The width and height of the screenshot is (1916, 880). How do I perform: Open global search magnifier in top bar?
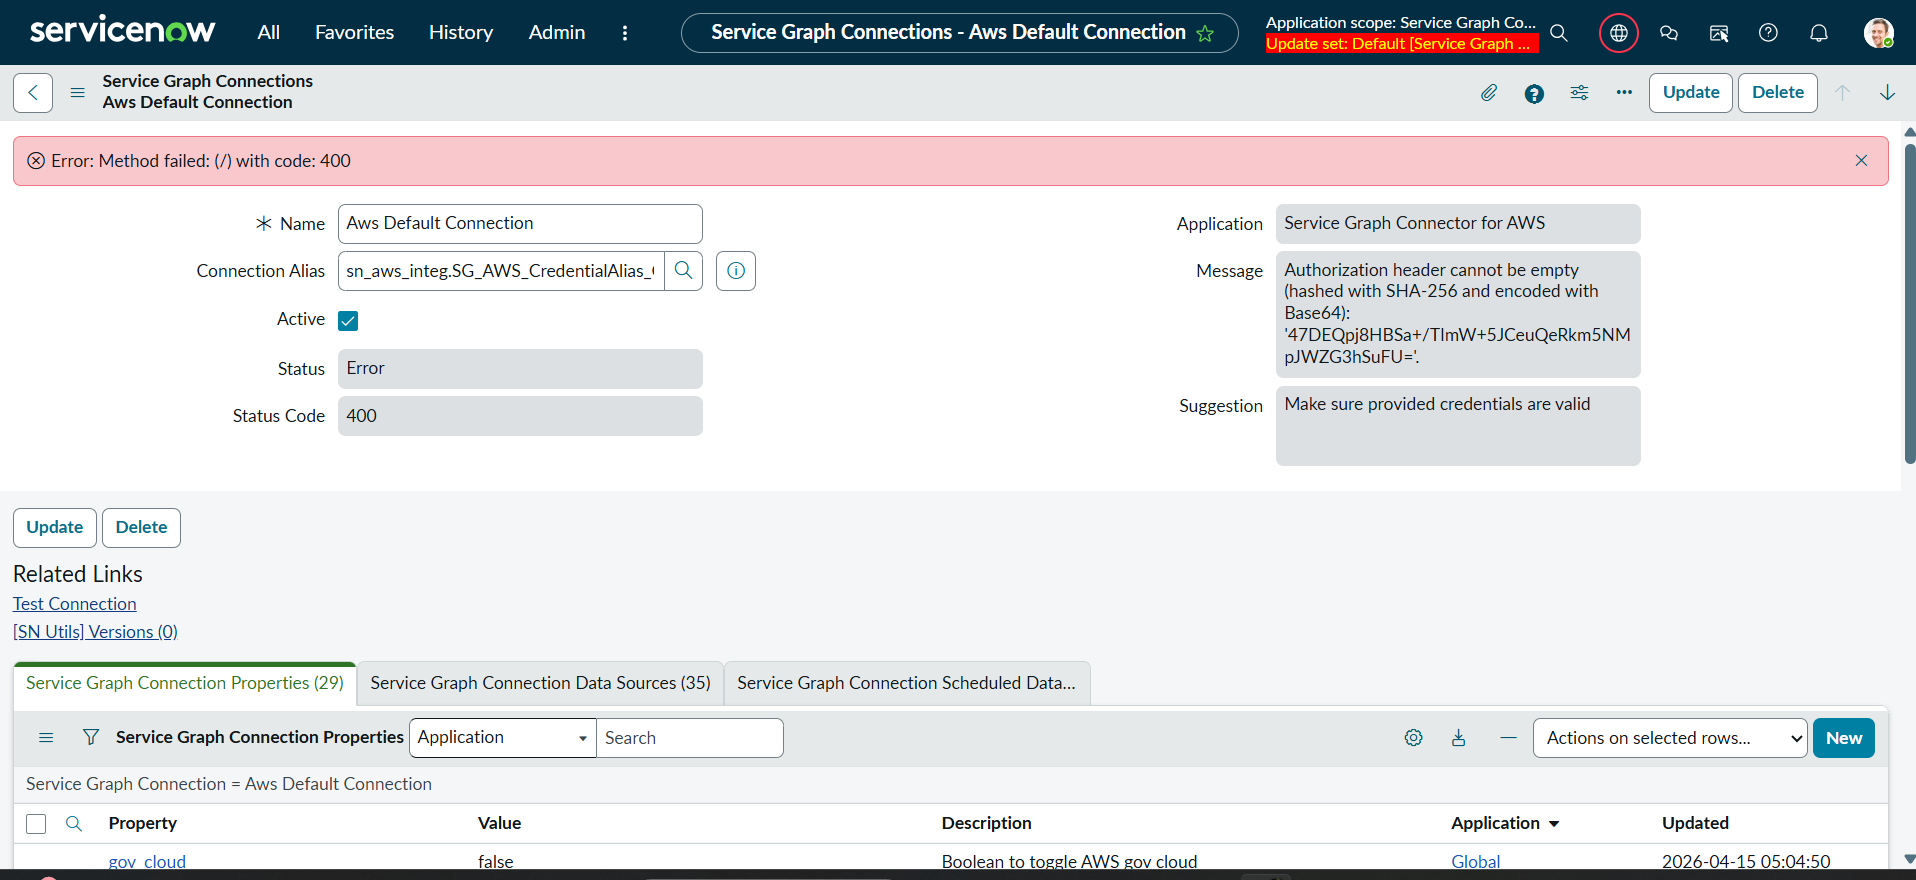point(1558,33)
